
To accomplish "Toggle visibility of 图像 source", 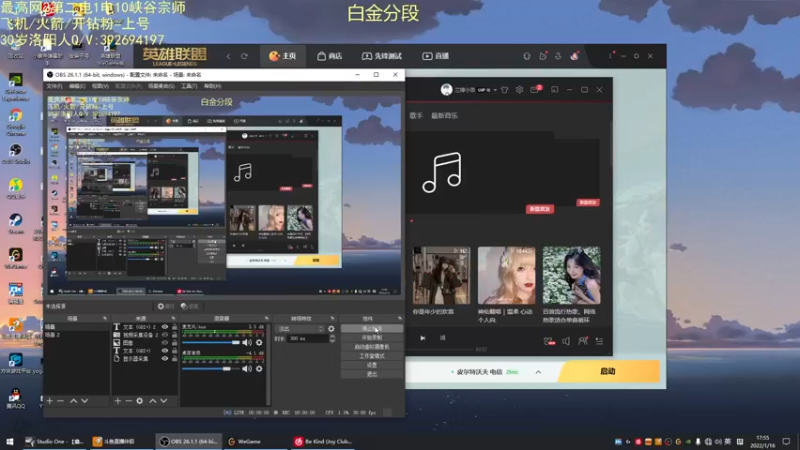I will 165,343.
